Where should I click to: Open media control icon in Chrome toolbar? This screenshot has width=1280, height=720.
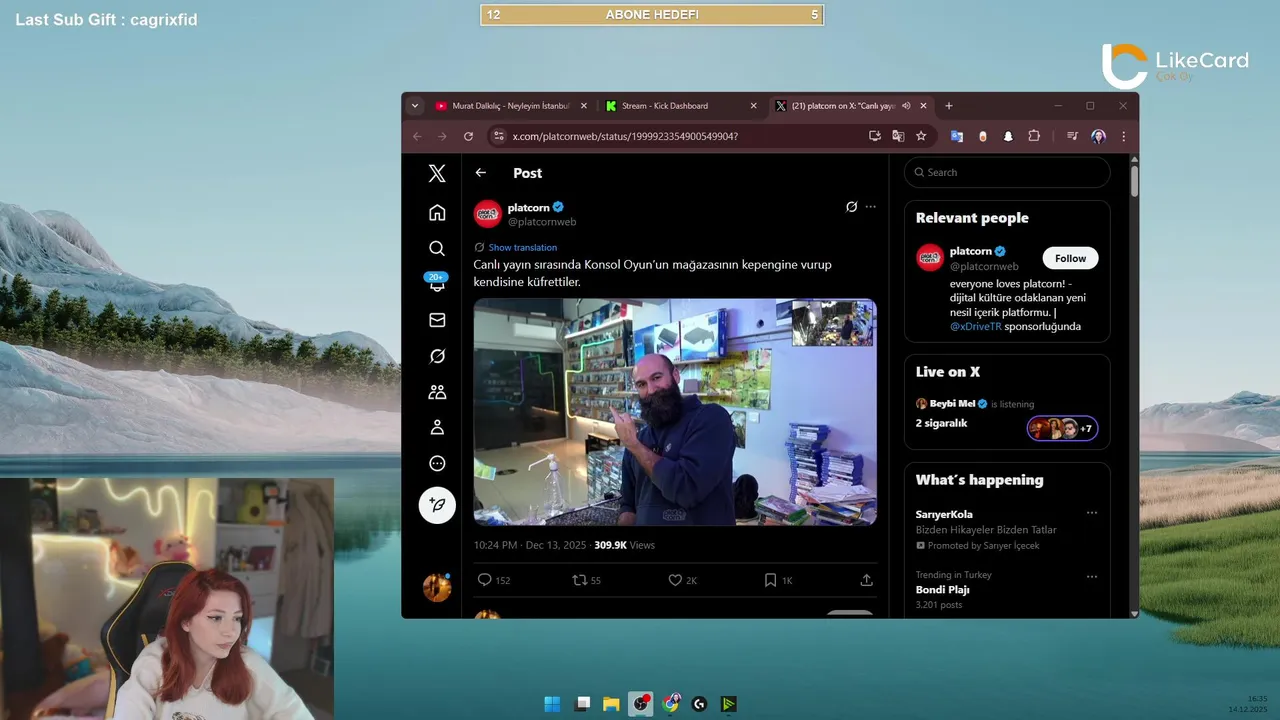click(1071, 136)
